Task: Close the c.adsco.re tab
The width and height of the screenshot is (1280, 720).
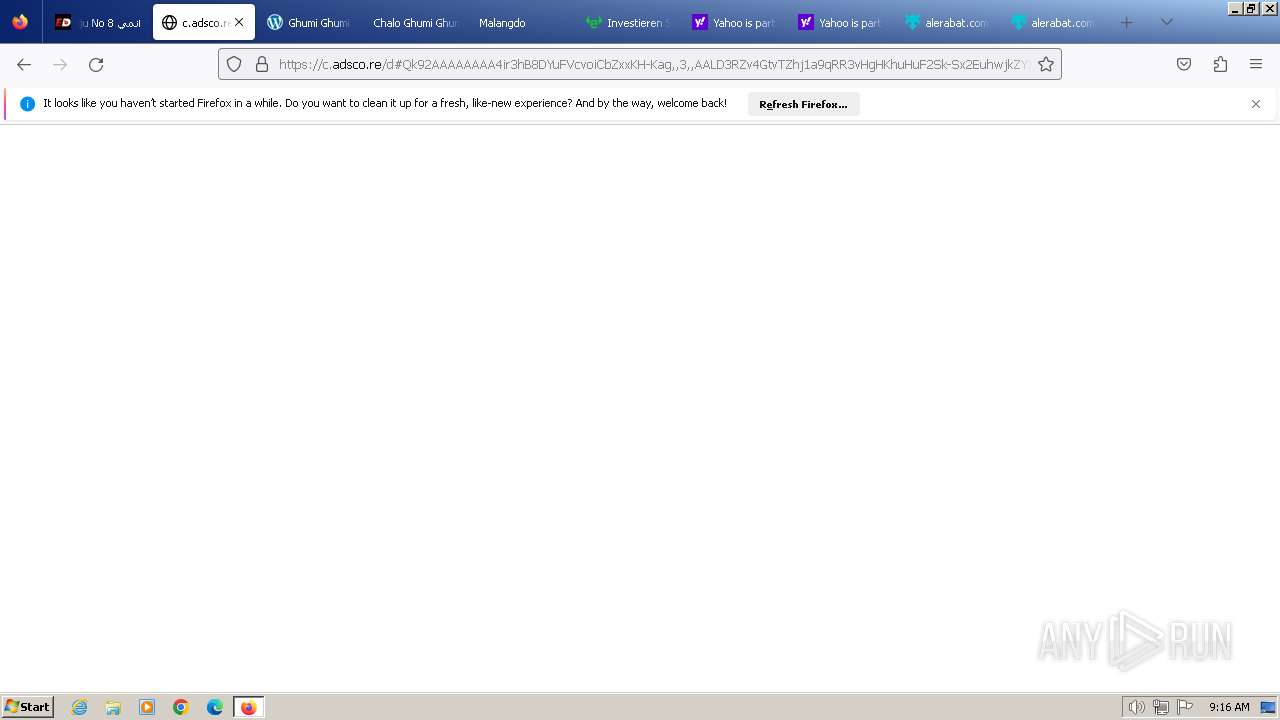Action: pos(239,22)
